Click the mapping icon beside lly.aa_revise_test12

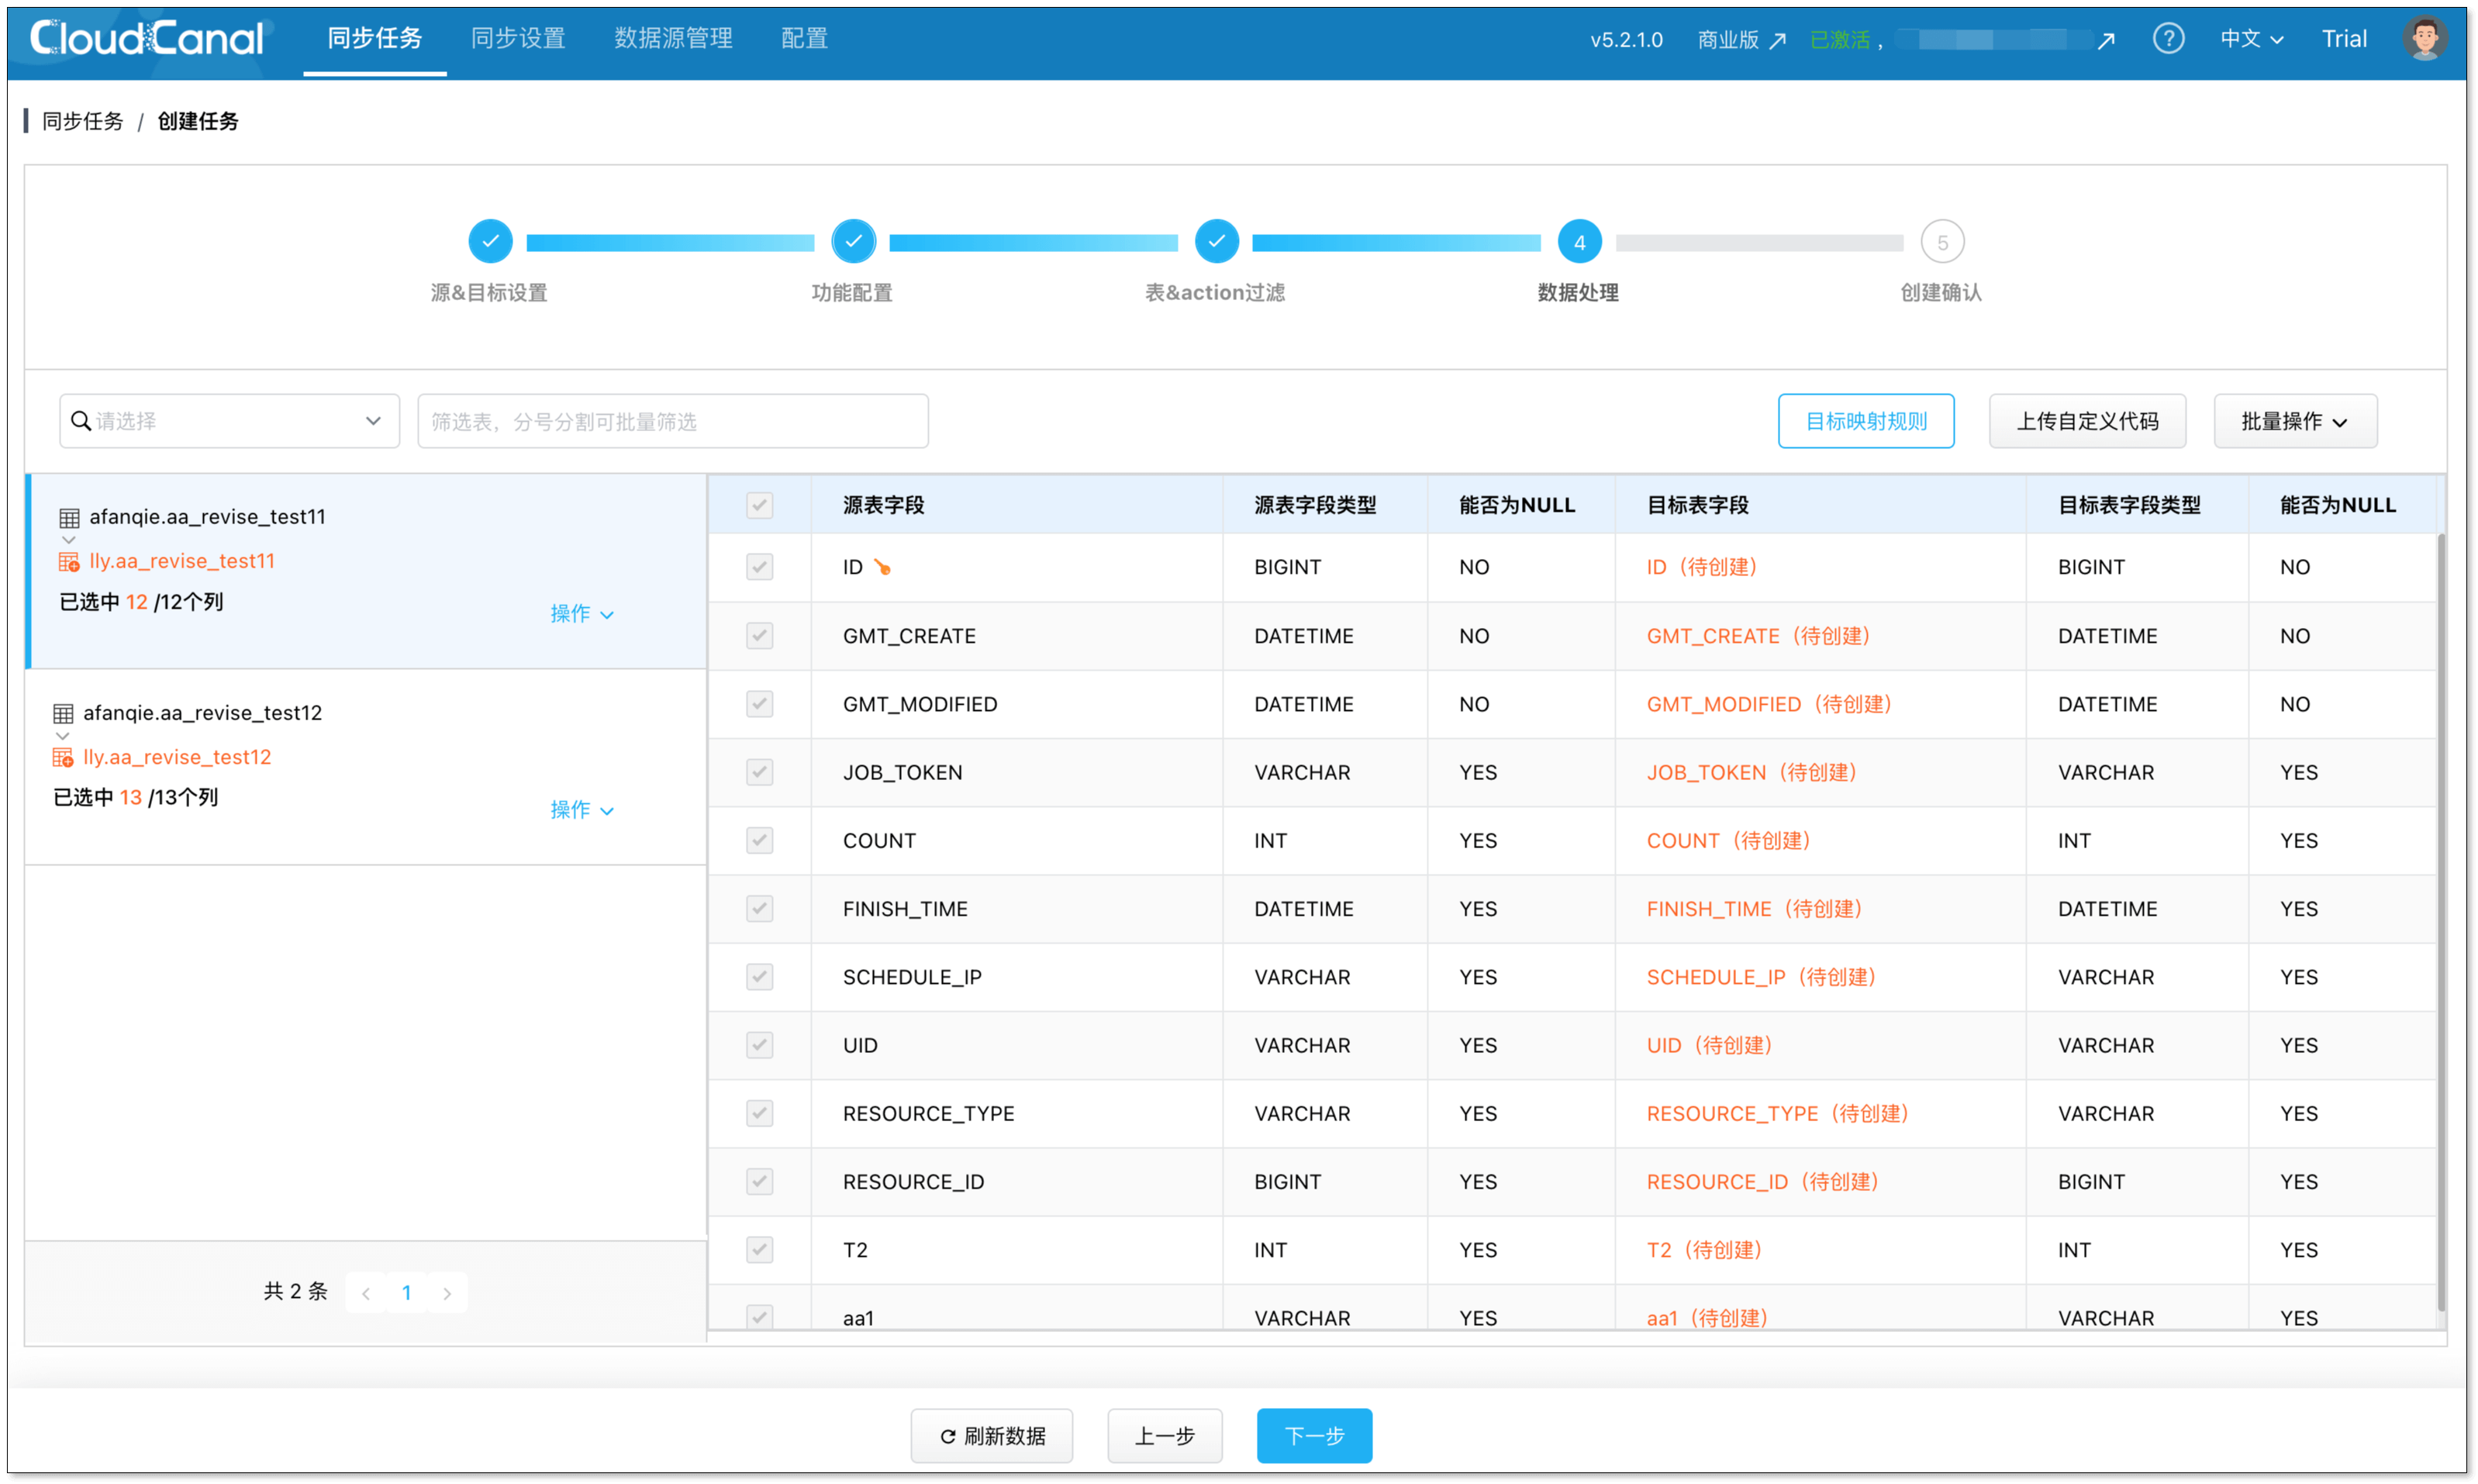(x=62, y=757)
